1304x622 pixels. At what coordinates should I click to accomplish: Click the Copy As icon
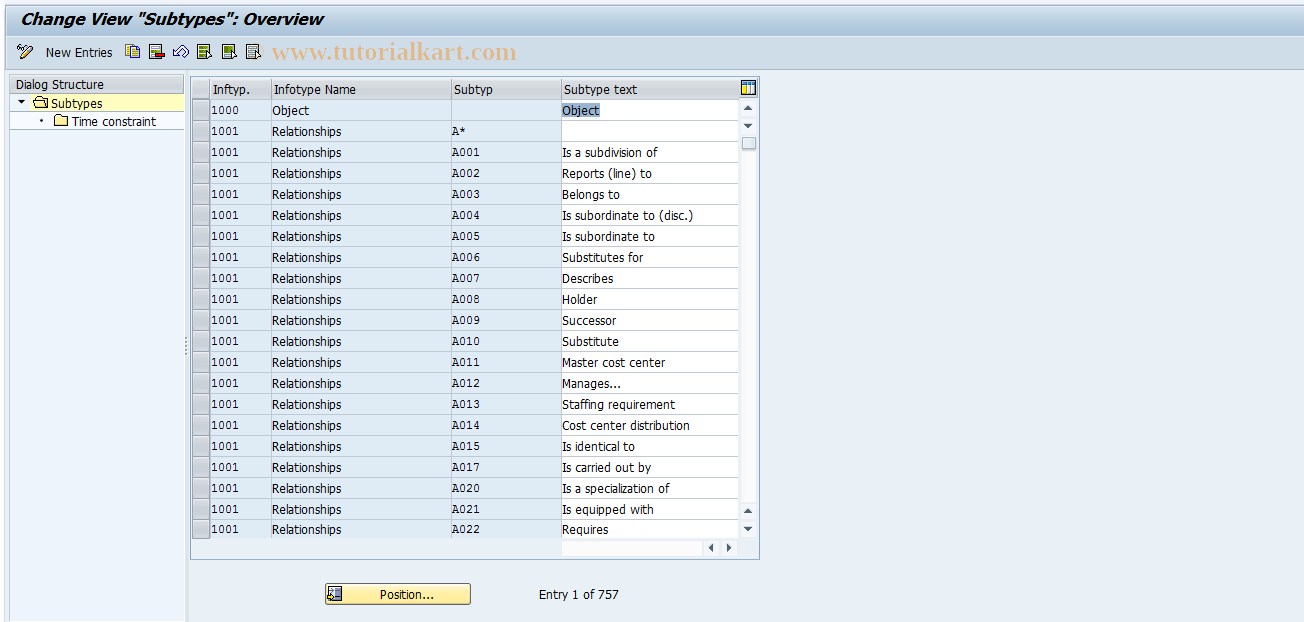pos(133,52)
